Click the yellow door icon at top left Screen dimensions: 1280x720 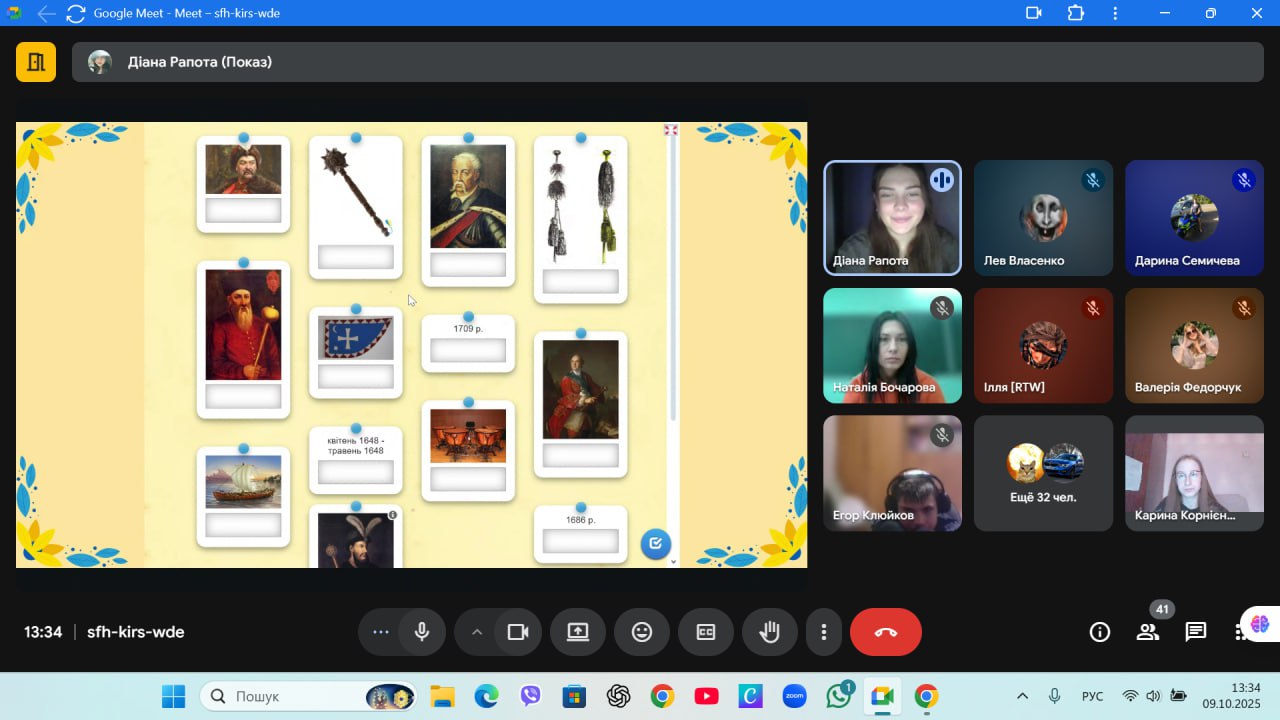click(x=36, y=62)
